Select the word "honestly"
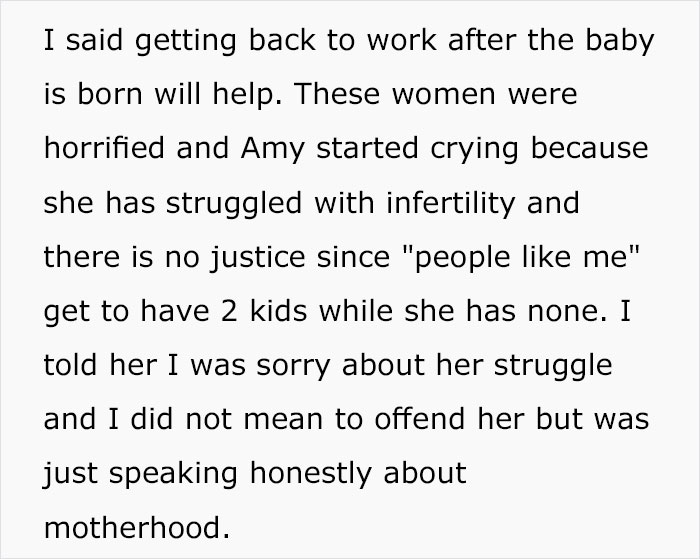Image resolution: width=700 pixels, height=559 pixels. click(310, 475)
